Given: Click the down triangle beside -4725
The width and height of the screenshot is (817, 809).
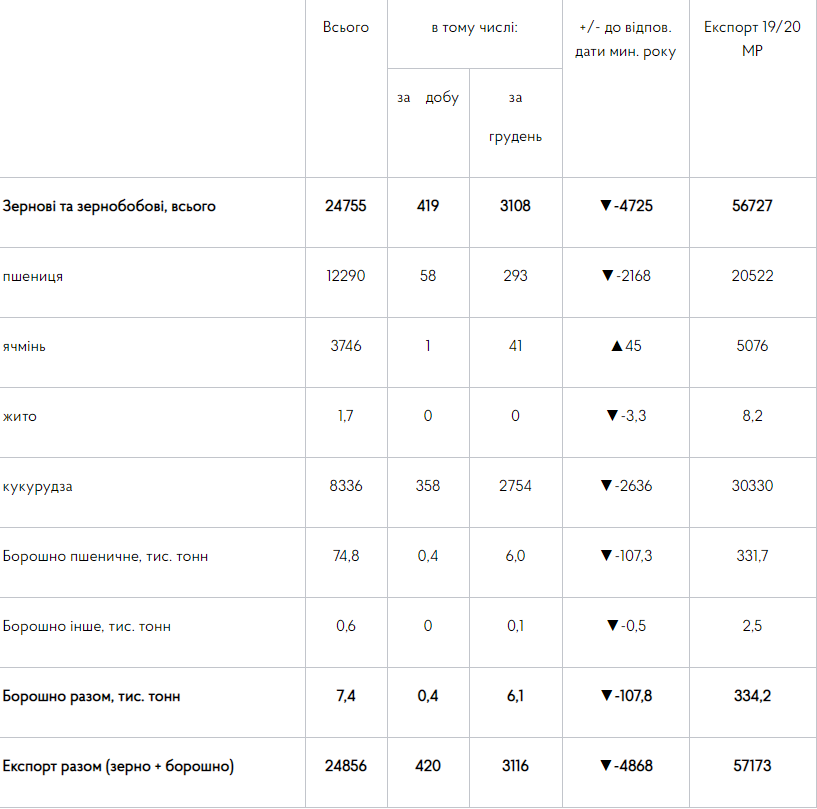Looking at the screenshot, I should click(605, 206).
